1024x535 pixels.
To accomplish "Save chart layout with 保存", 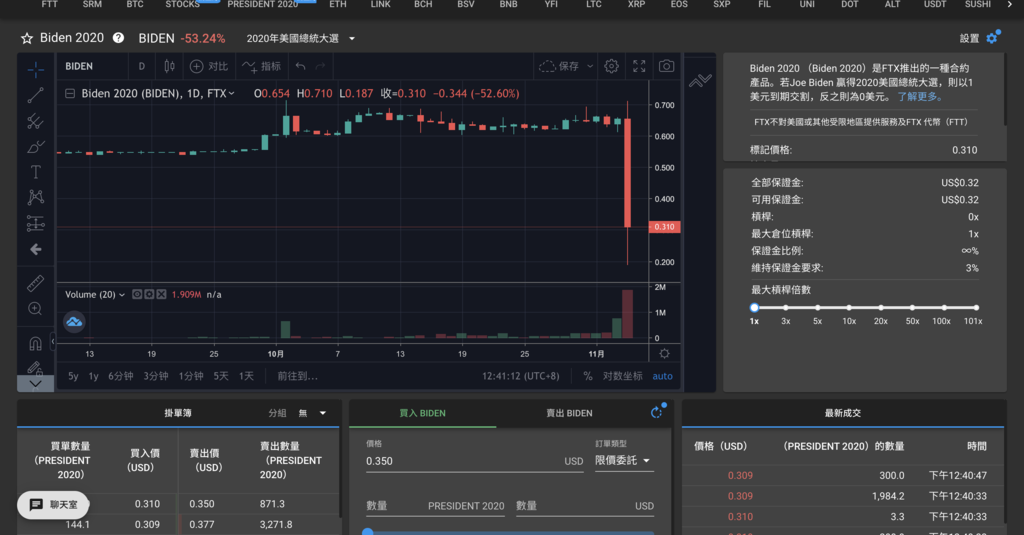I will 560,66.
